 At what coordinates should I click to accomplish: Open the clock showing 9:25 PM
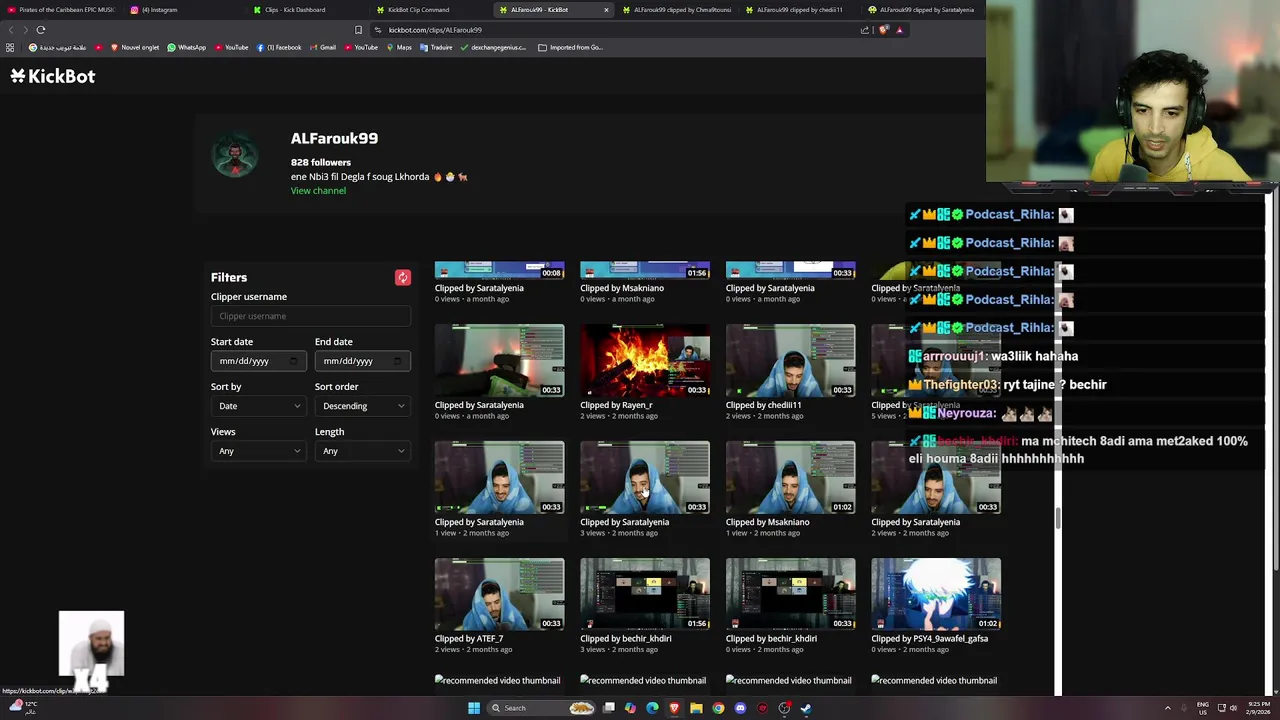click(1259, 708)
